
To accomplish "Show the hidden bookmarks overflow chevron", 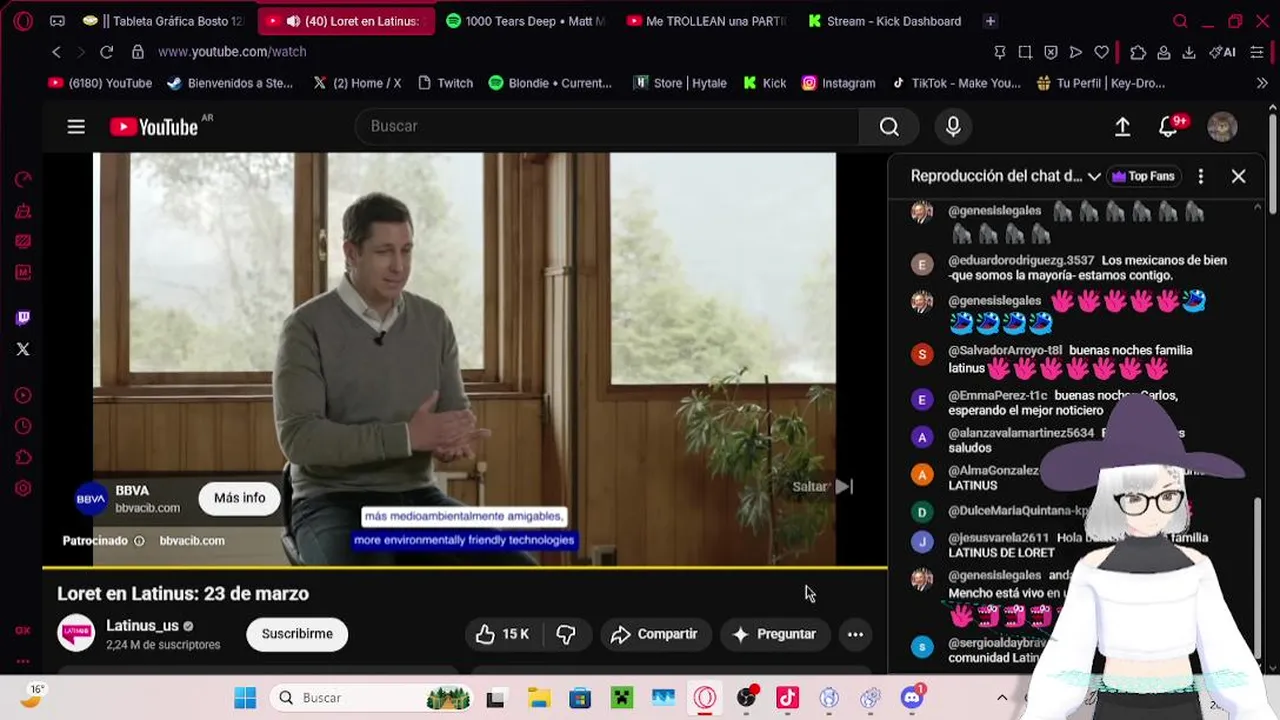I will click(1261, 83).
